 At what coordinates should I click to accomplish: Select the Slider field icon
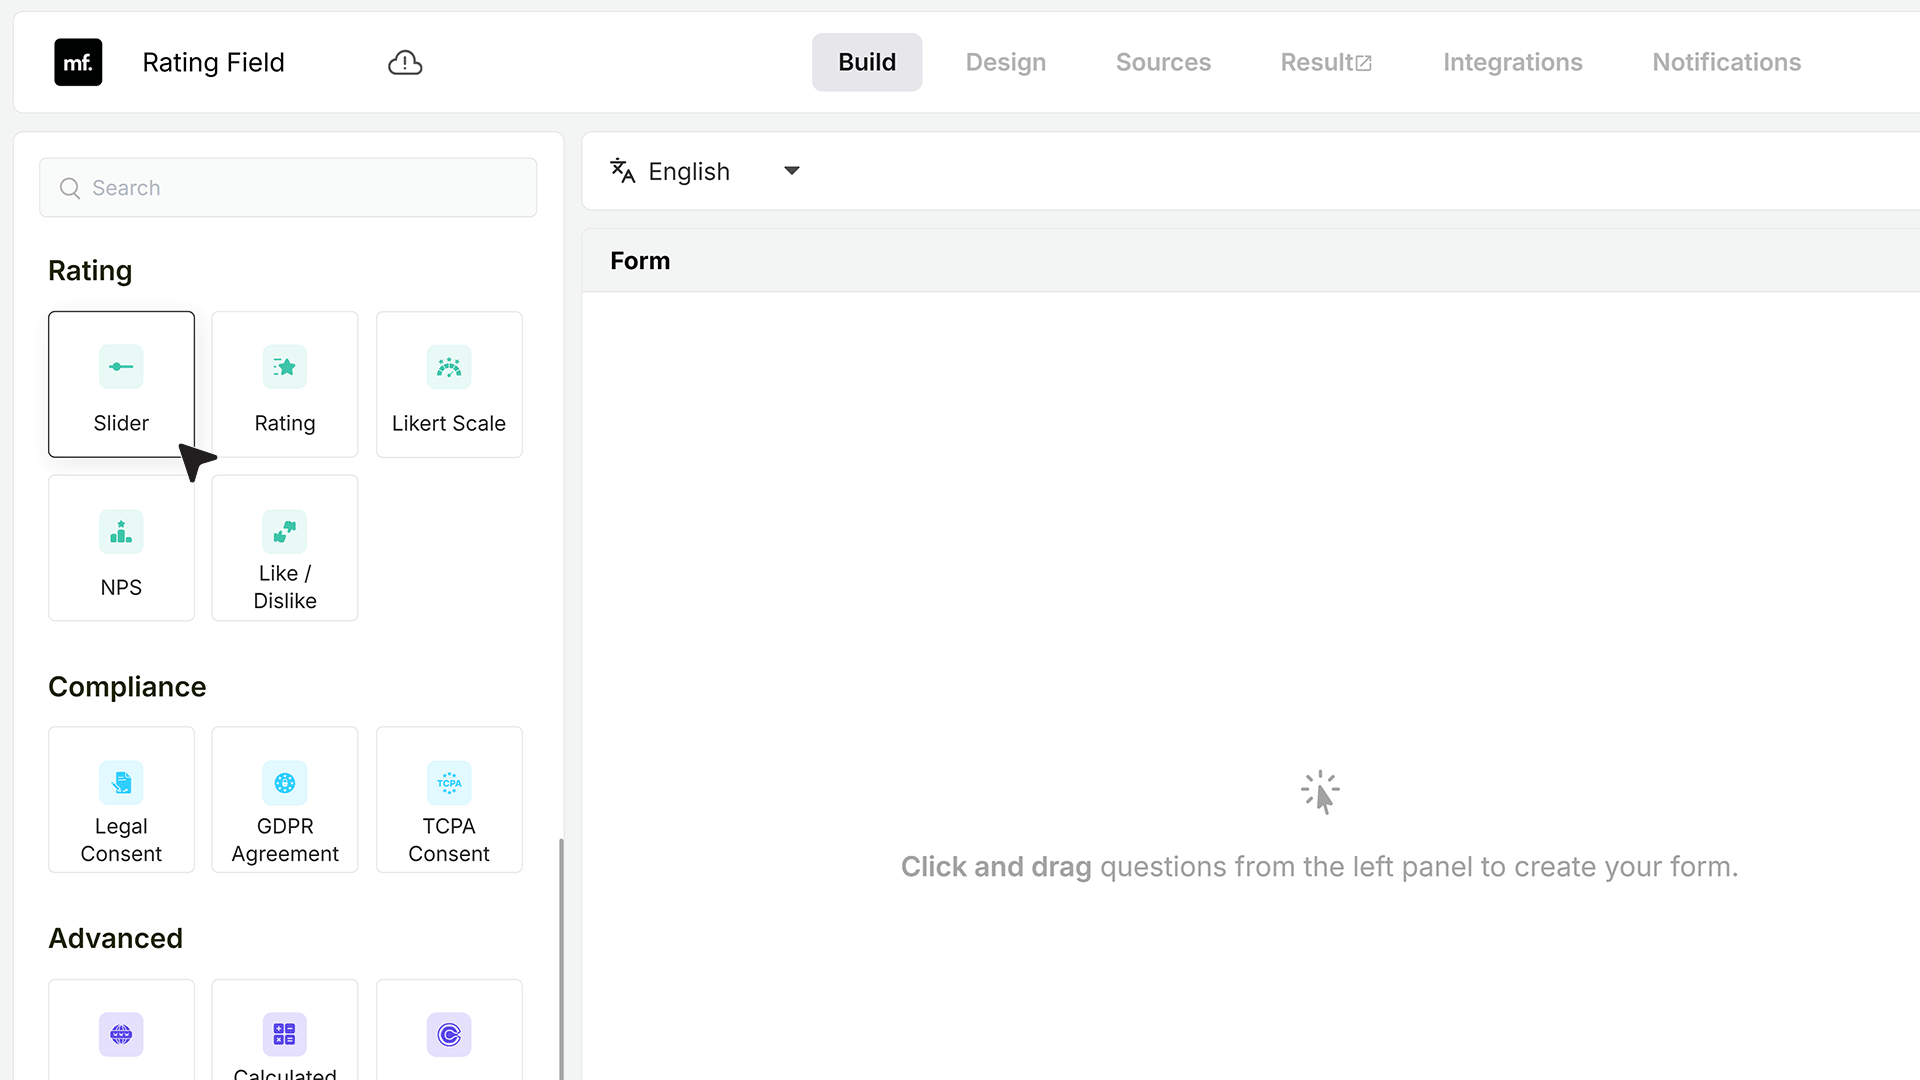point(121,367)
